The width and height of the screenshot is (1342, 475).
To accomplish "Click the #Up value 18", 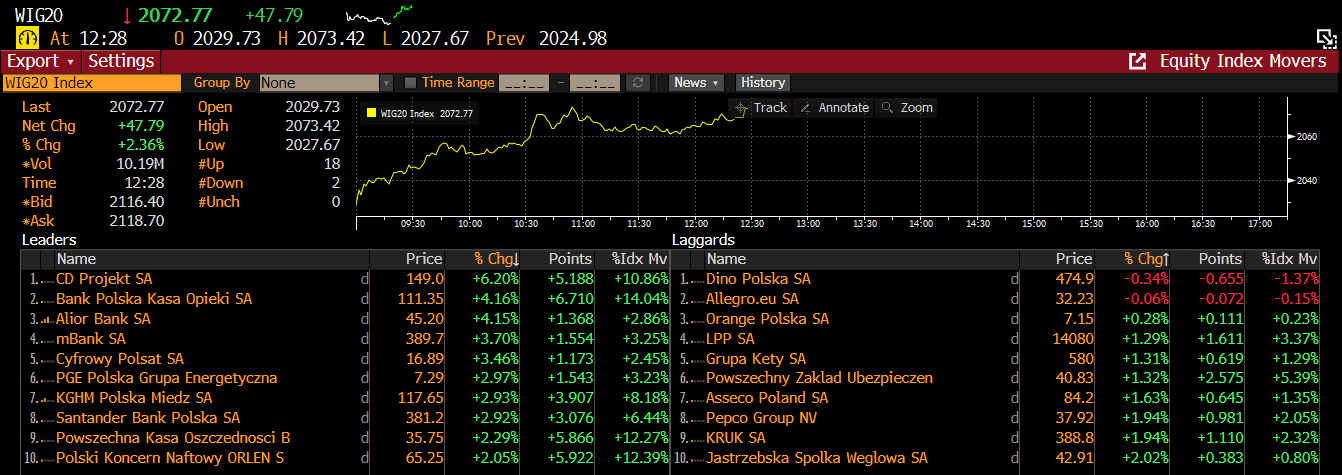I will (x=332, y=164).
